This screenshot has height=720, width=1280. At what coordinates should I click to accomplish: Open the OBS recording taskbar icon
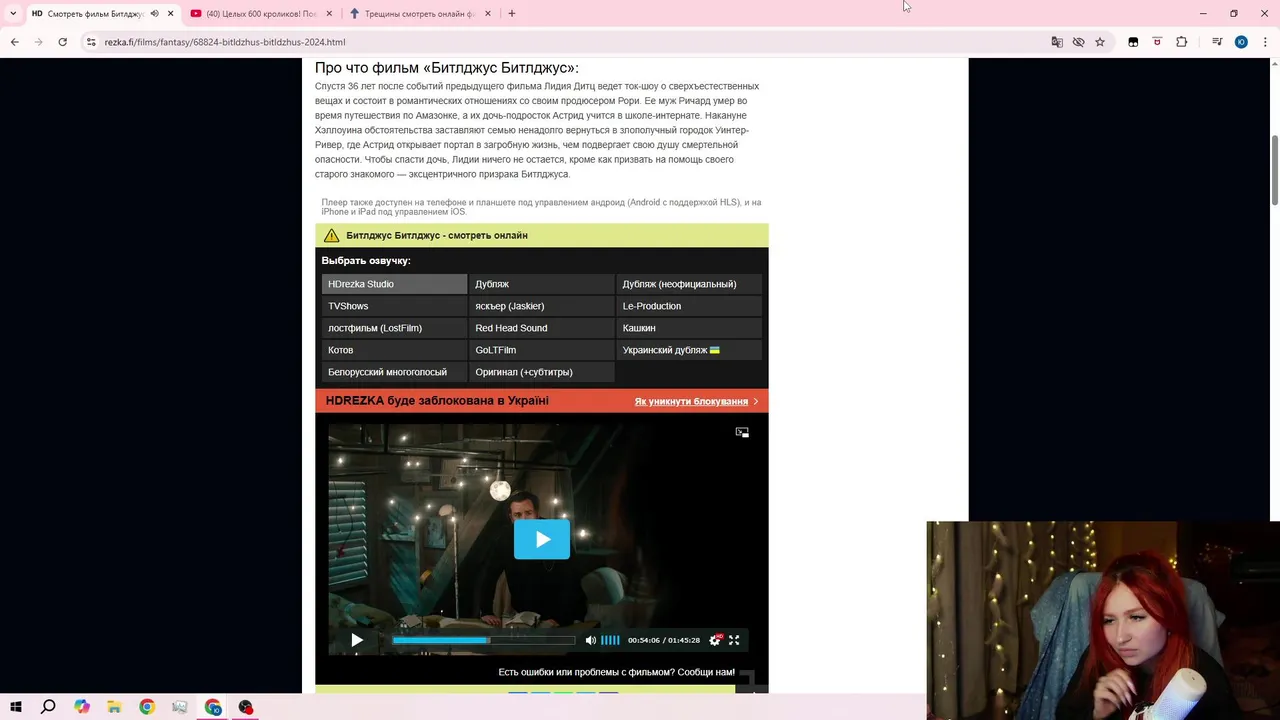pos(245,707)
